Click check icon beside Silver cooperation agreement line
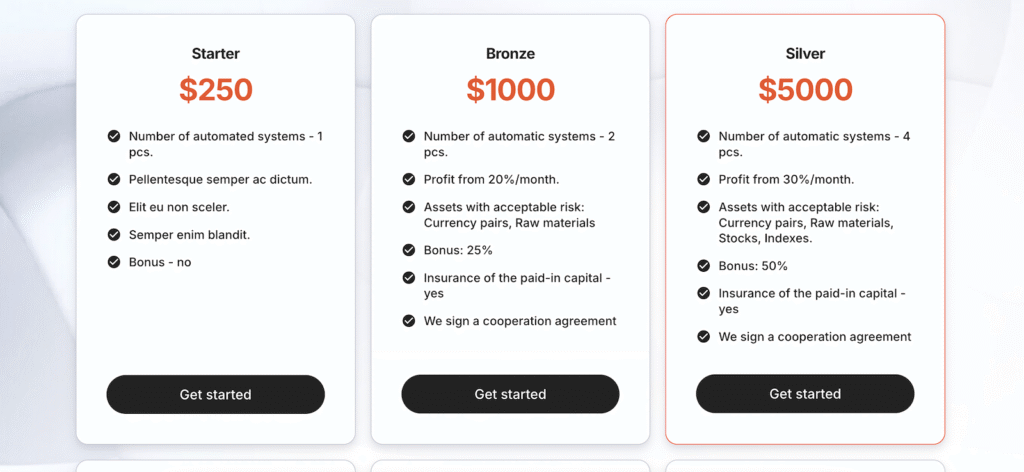This screenshot has height=472, width=1024. (703, 337)
